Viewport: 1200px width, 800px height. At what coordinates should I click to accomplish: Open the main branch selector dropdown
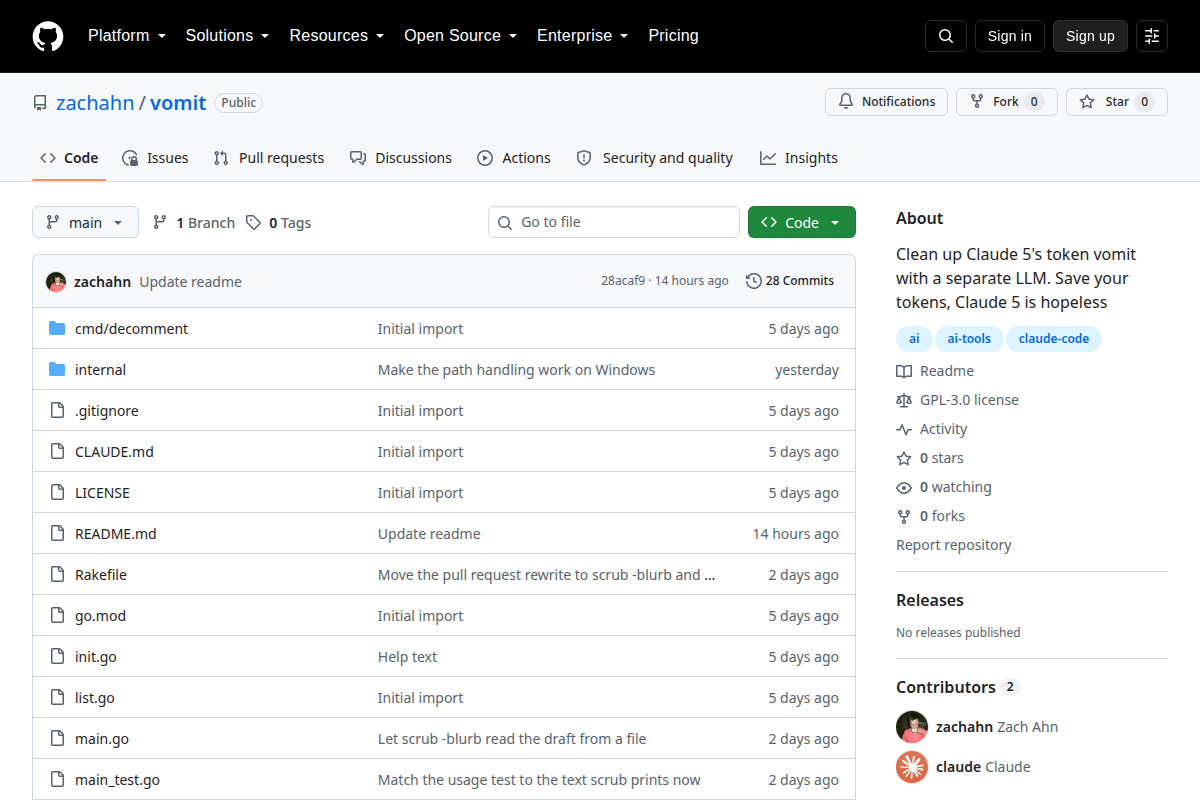pos(85,222)
